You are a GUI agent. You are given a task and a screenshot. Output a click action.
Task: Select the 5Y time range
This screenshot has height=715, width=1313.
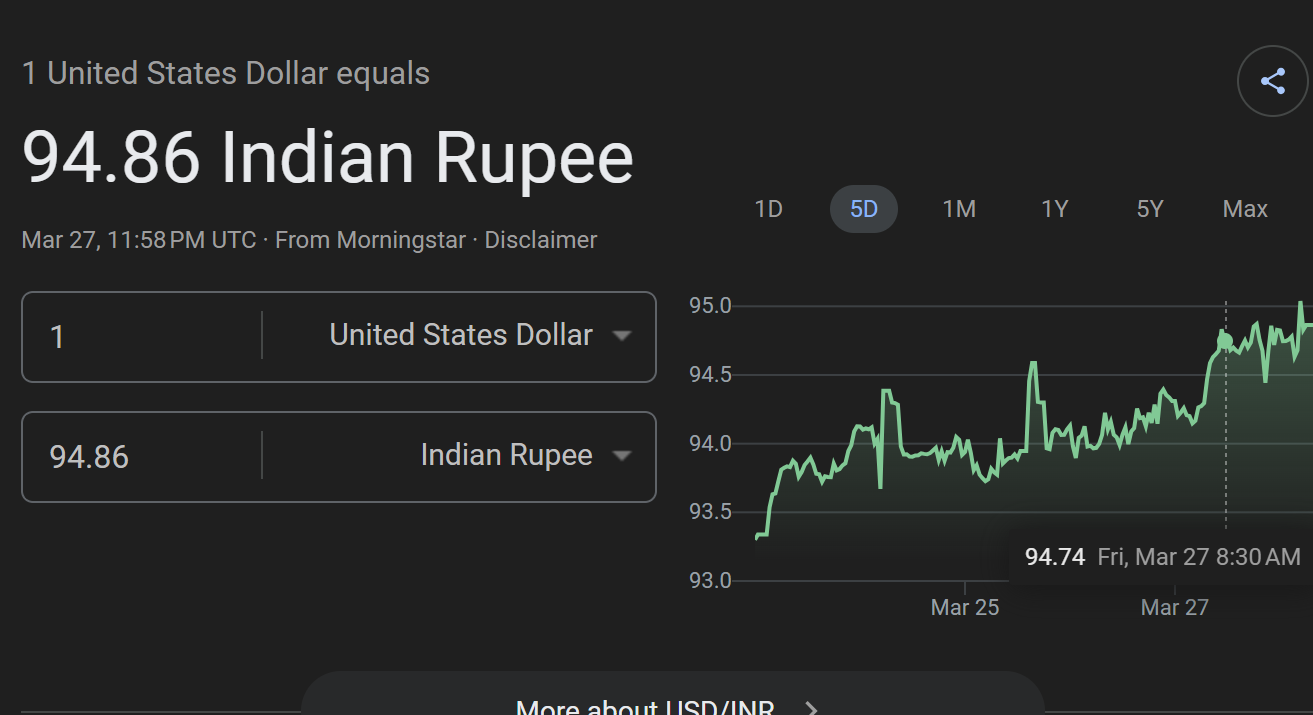click(1150, 209)
